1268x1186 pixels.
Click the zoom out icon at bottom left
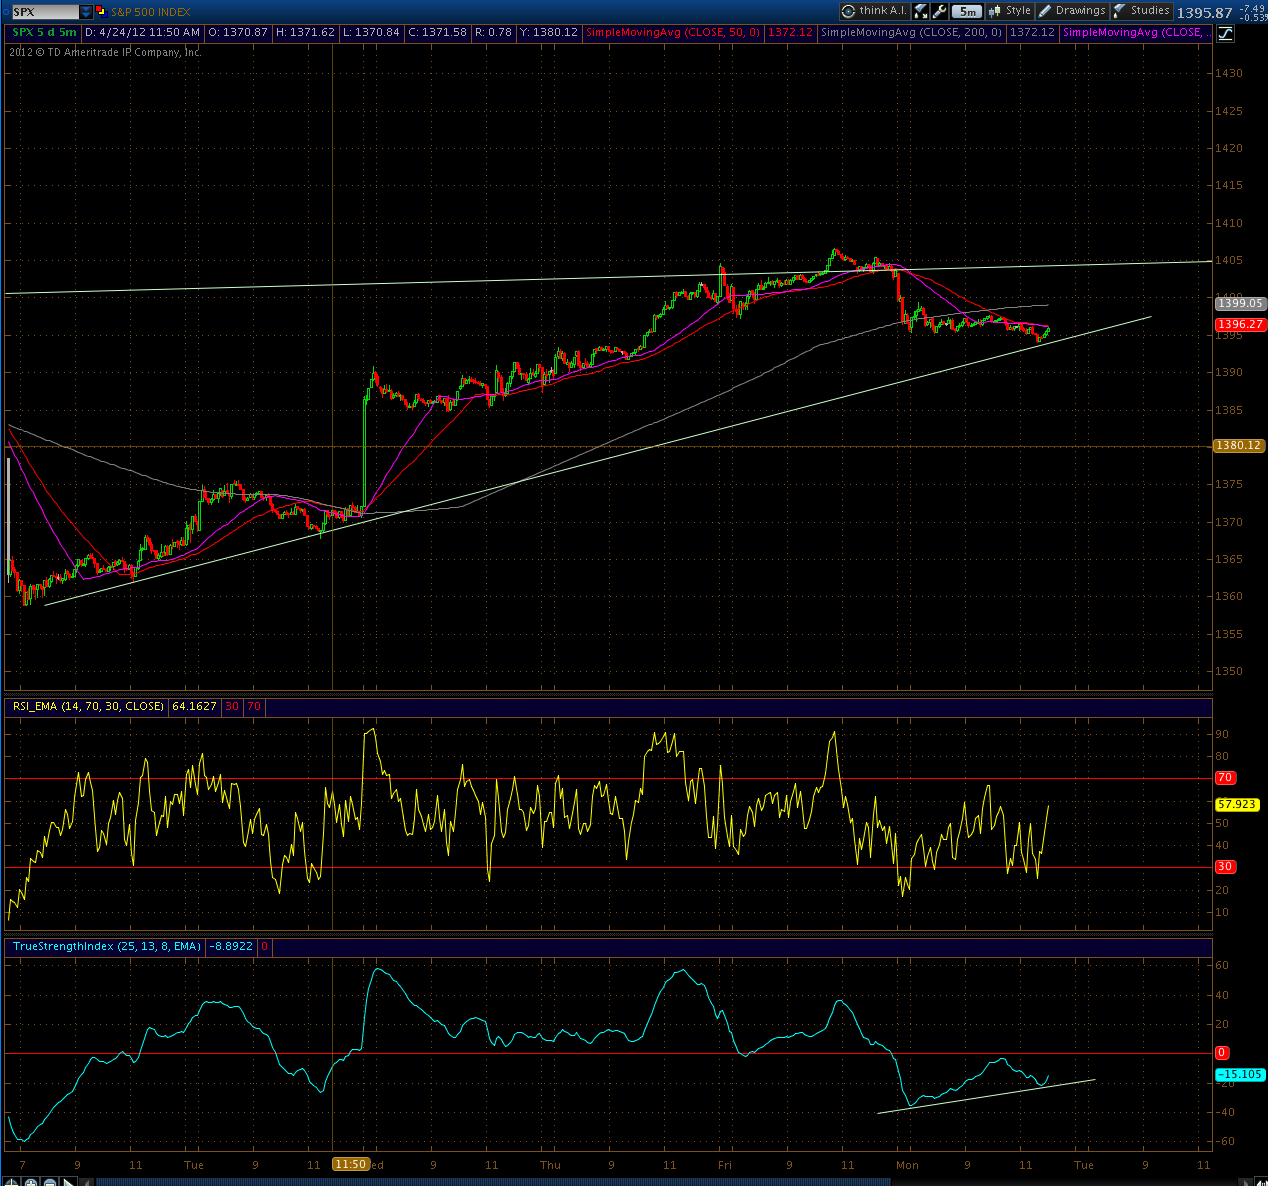click(x=49, y=1181)
